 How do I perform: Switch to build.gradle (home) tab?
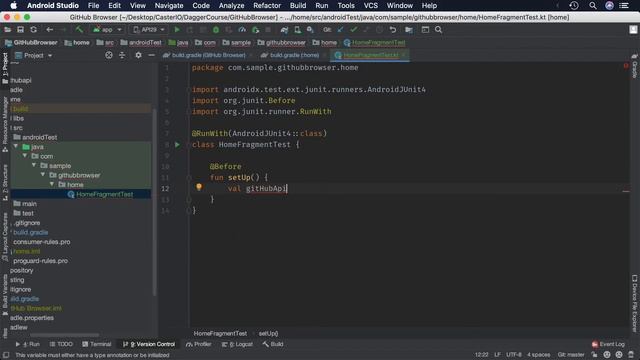[x=294, y=55]
